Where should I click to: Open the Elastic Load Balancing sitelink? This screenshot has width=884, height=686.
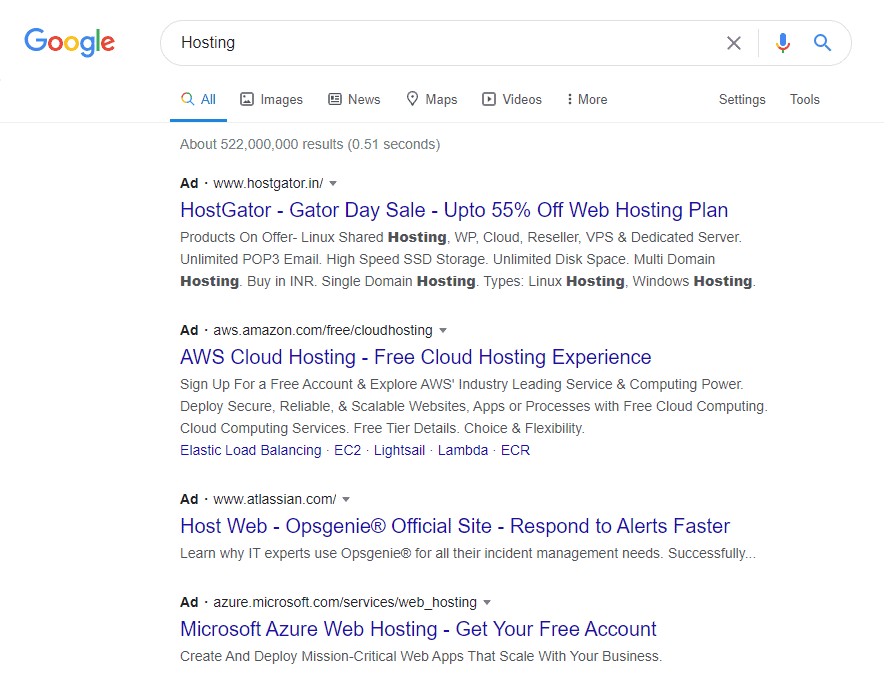tap(250, 450)
